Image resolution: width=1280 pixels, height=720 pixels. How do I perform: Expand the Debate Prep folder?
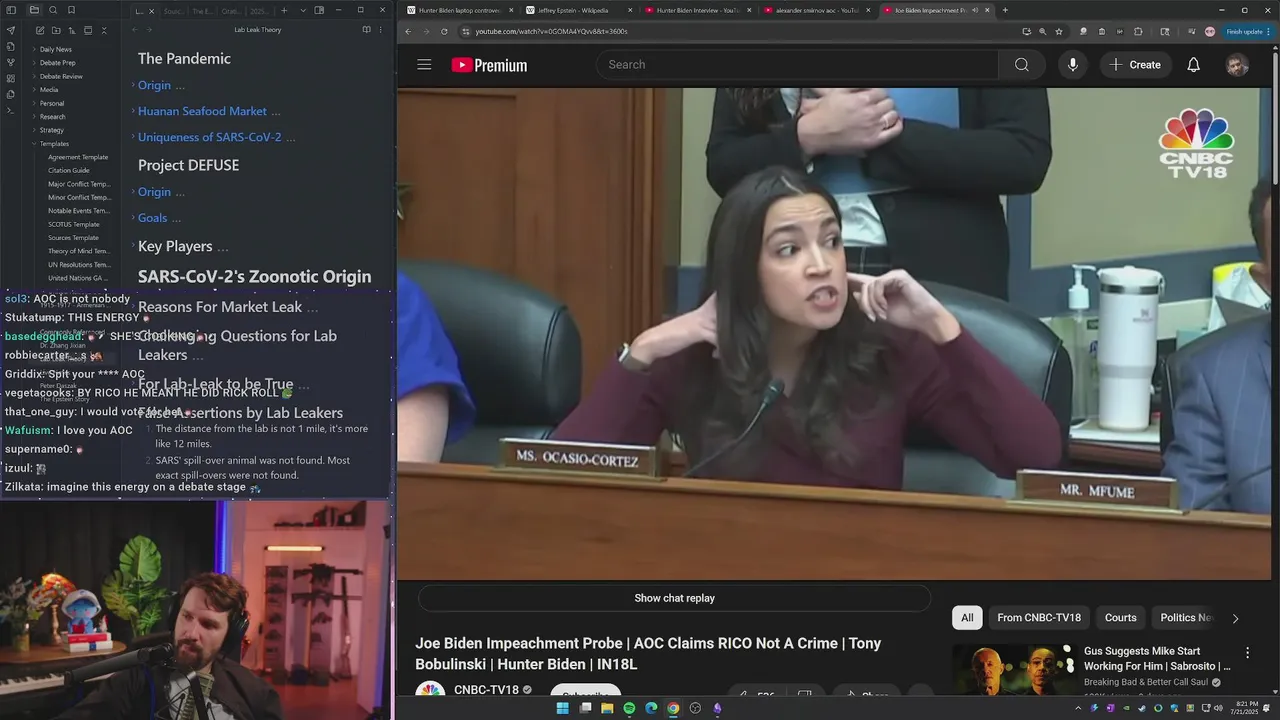click(57, 63)
